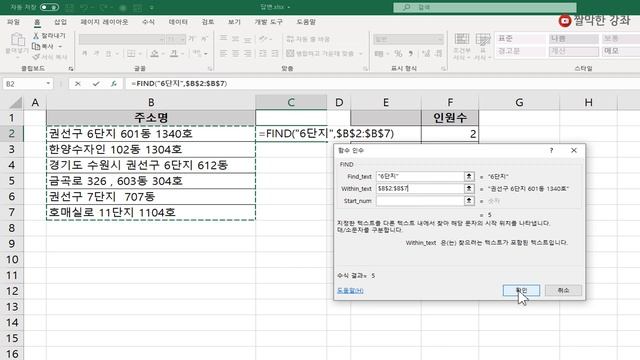Click the decrease indent icon
The height and width of the screenshot is (360, 640).
(263, 53)
